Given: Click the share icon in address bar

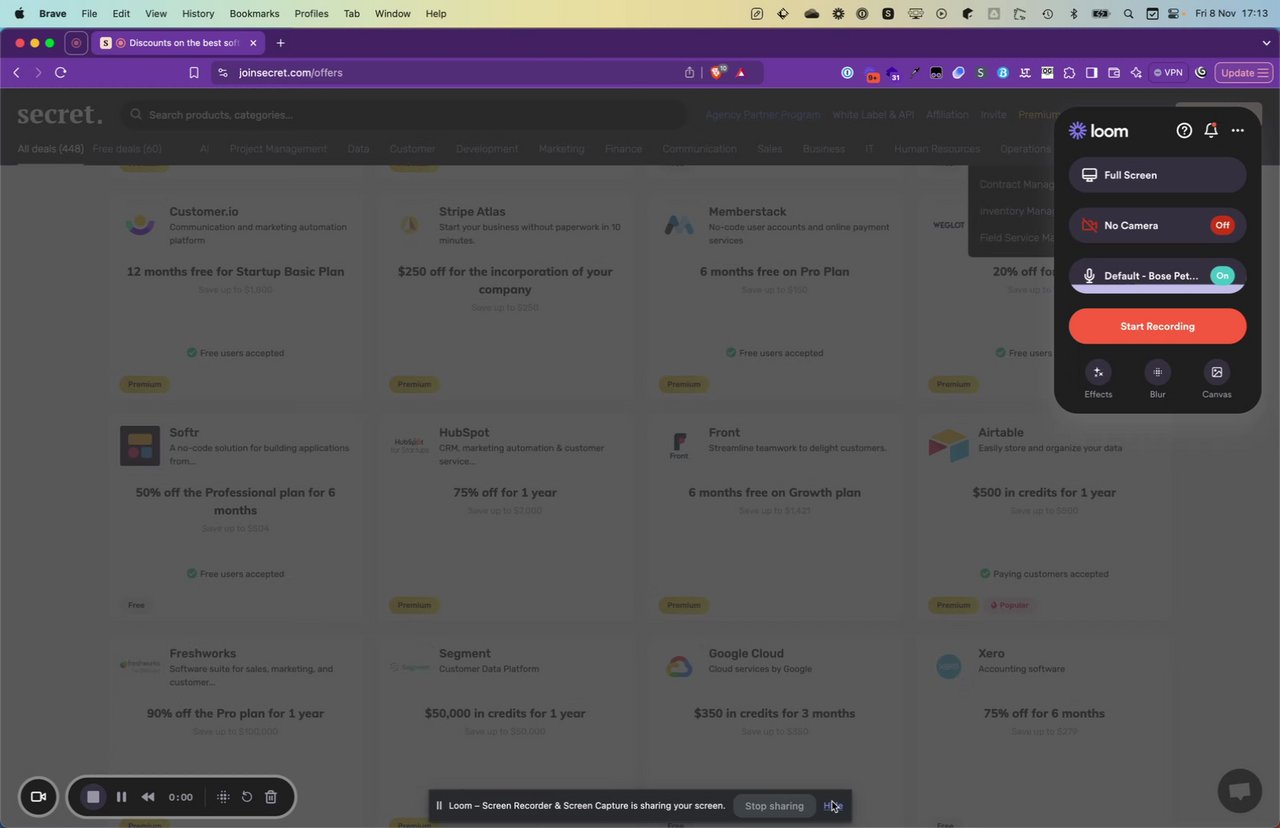Looking at the screenshot, I should (x=690, y=72).
